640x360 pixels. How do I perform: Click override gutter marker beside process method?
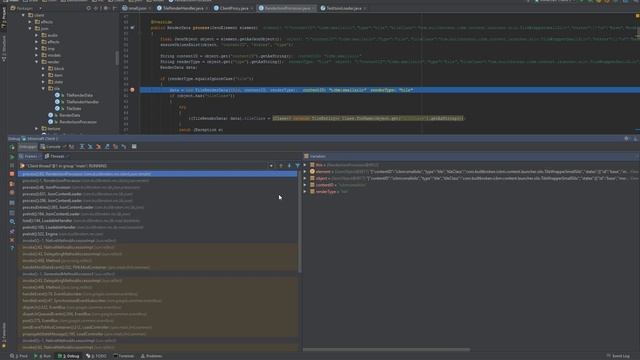pos(132,28)
